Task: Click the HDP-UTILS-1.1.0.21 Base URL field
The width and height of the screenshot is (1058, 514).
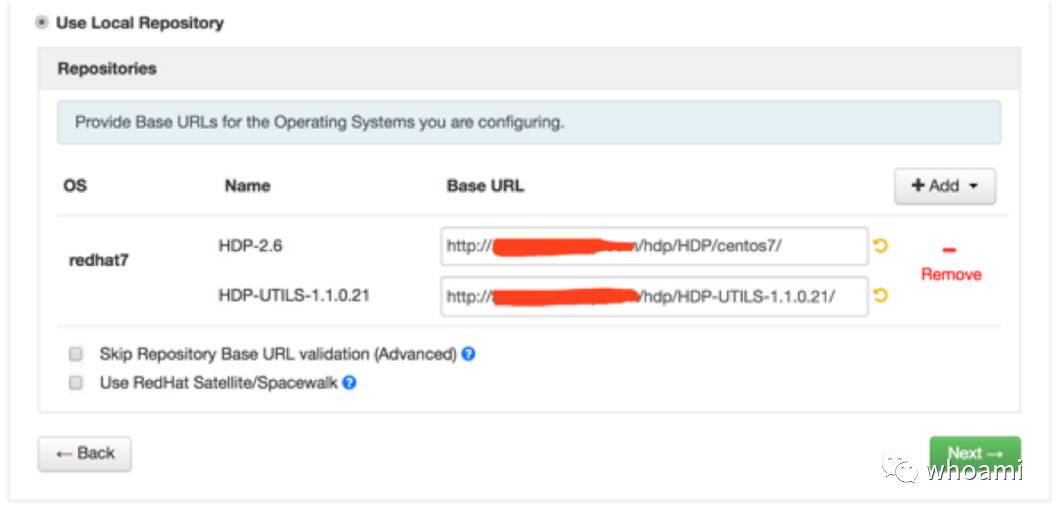Action: (x=654, y=296)
